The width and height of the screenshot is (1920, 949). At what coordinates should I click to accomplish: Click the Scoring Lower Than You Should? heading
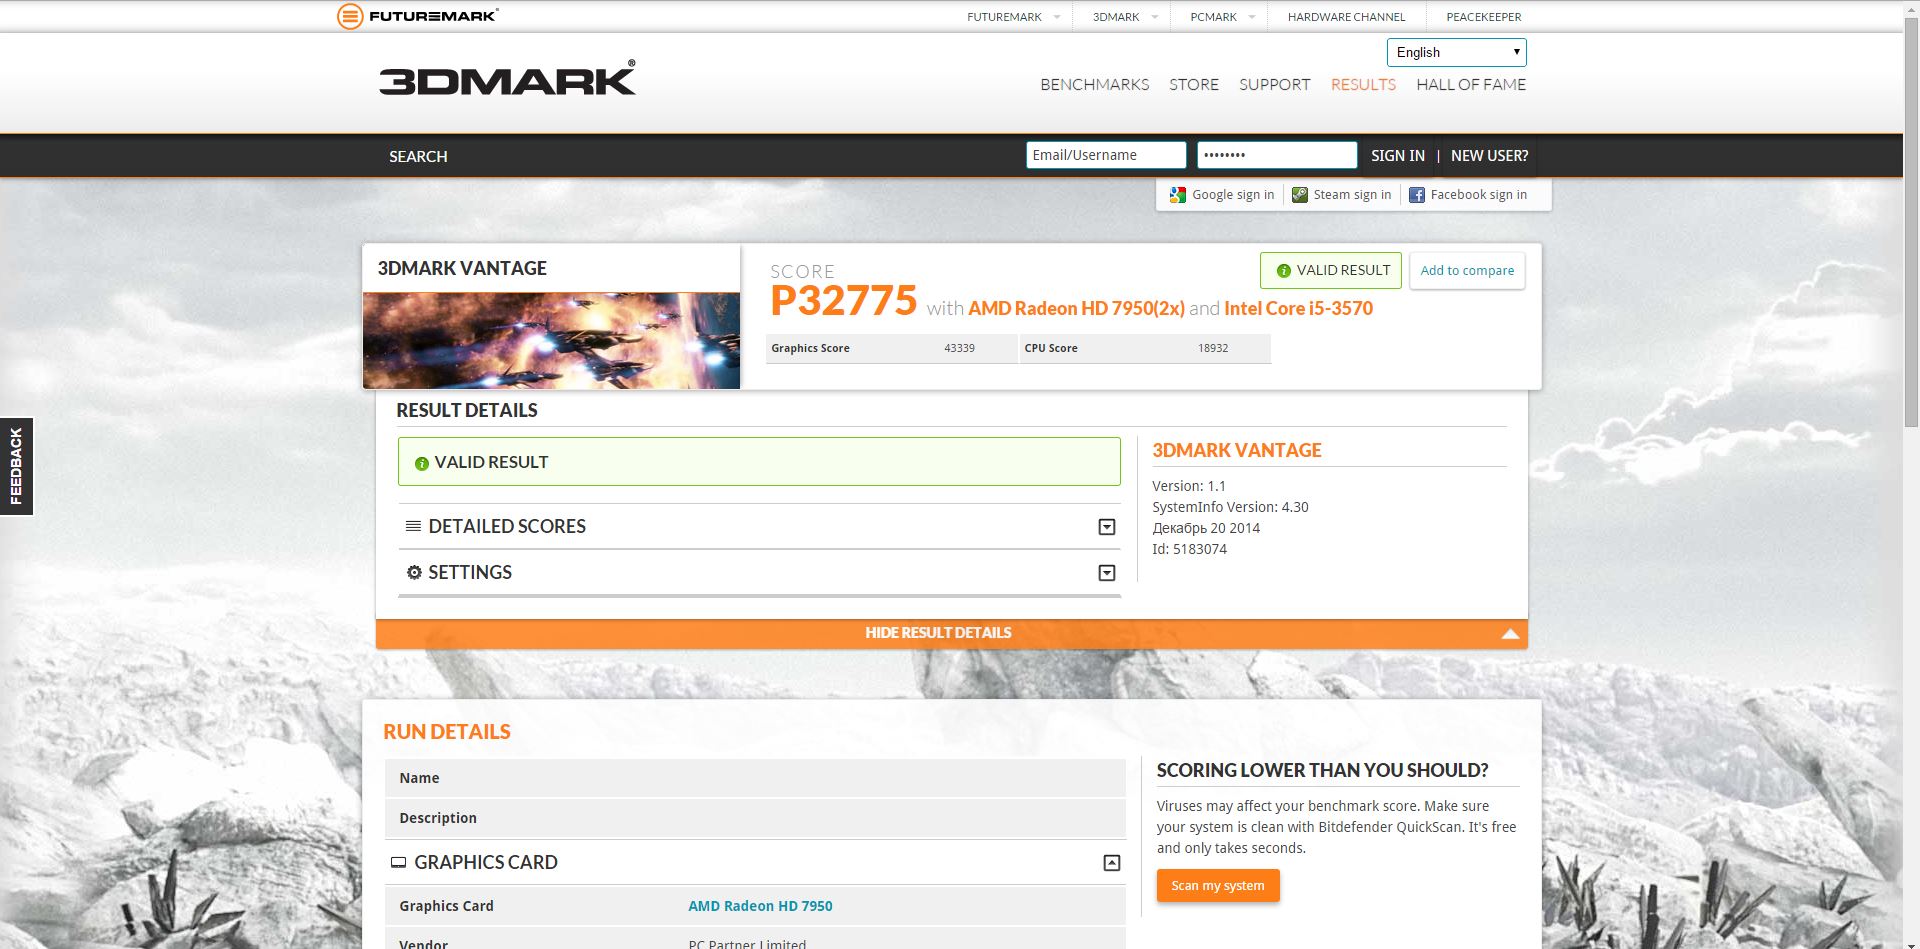tap(1322, 771)
